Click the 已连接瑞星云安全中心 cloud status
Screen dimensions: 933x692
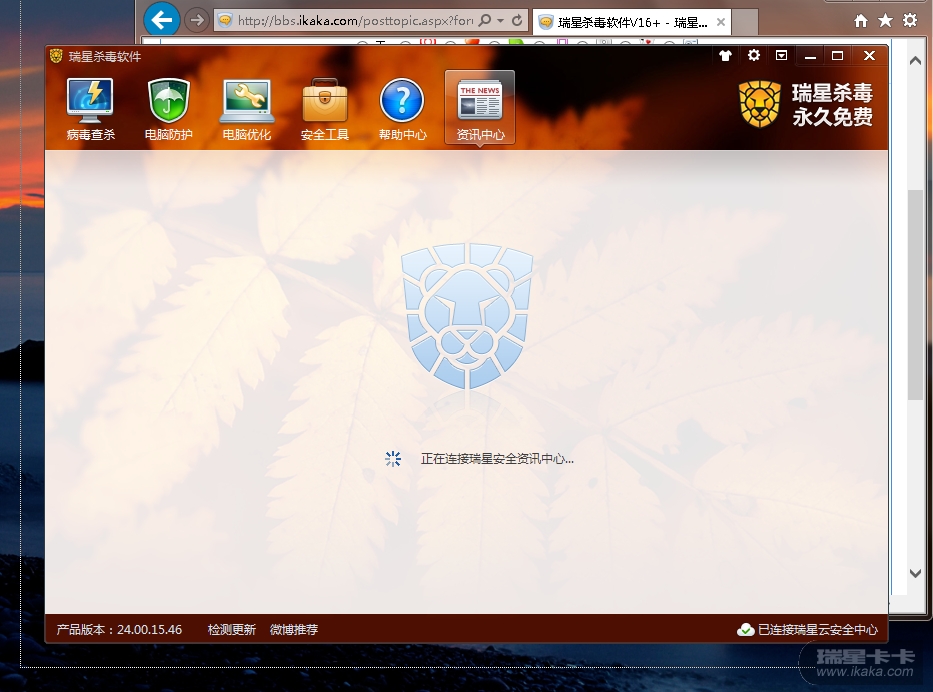[817, 630]
